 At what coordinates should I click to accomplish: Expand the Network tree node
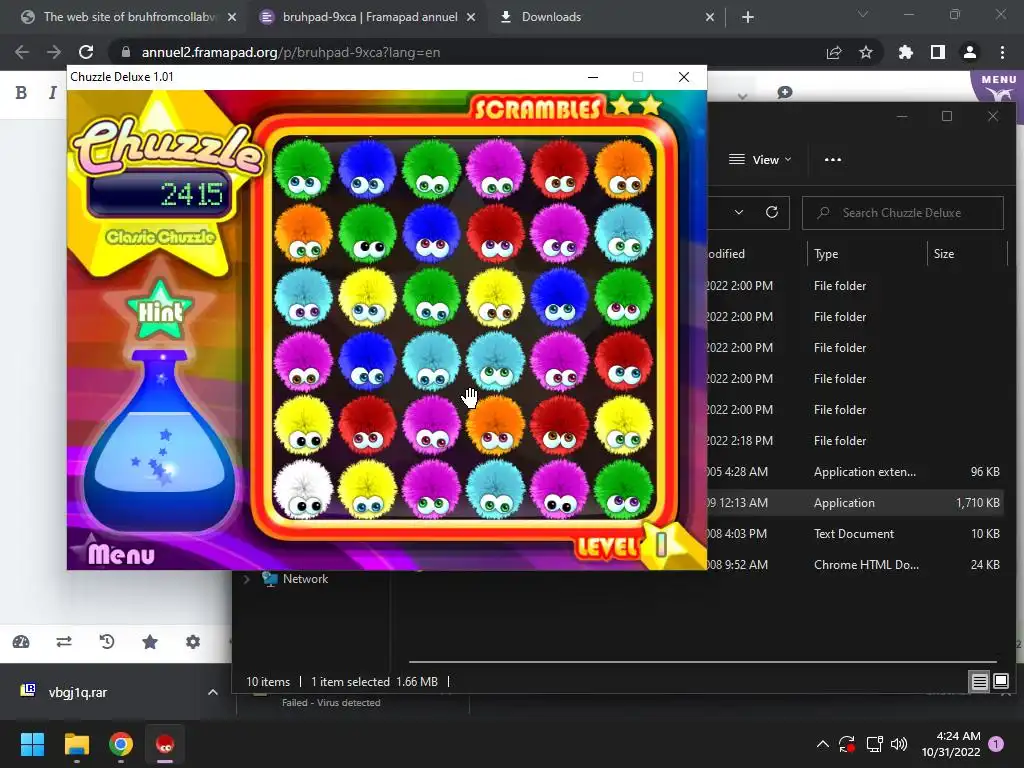[x=246, y=579]
